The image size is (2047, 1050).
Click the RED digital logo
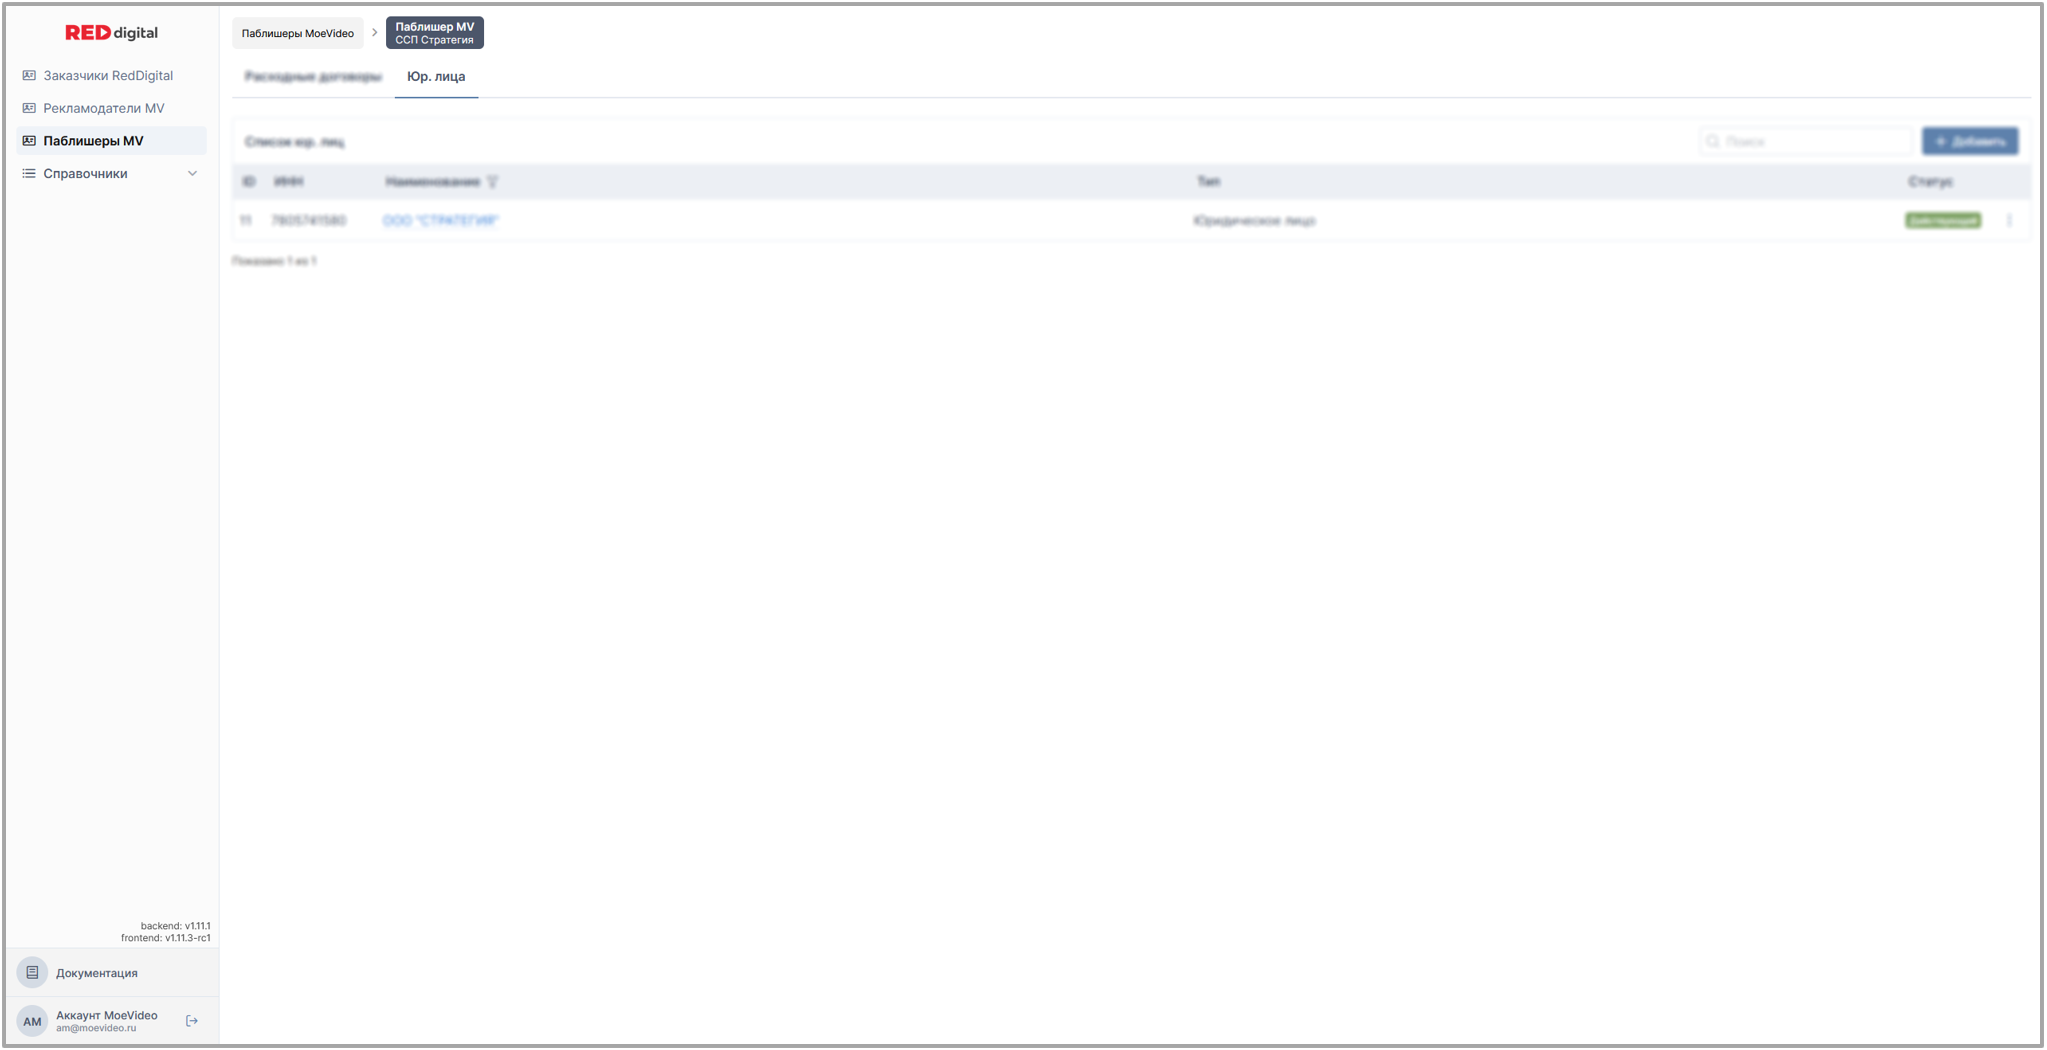[x=111, y=33]
